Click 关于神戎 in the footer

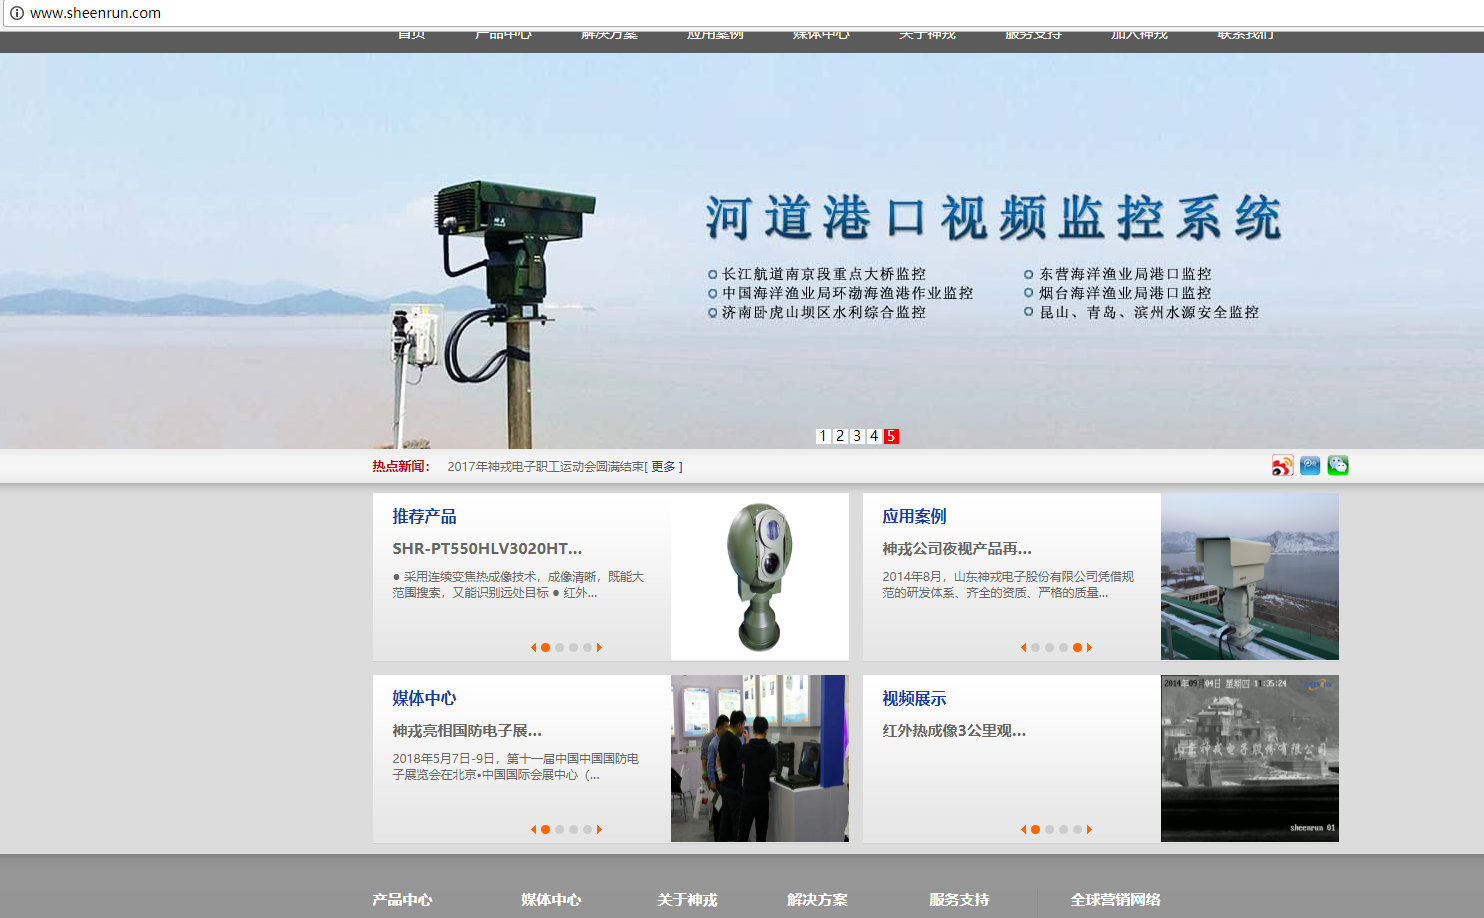coord(687,900)
